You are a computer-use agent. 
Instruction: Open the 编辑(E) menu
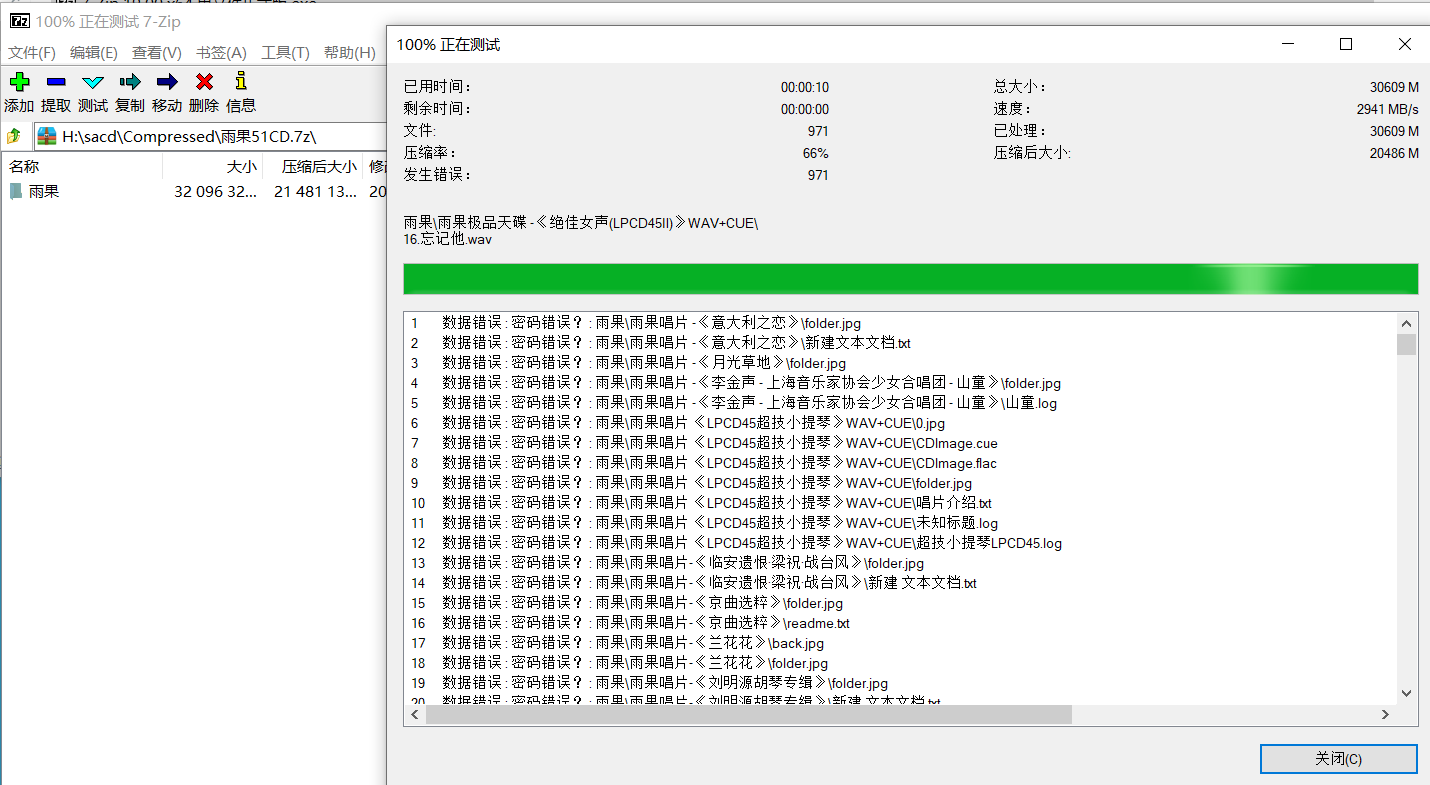94,53
